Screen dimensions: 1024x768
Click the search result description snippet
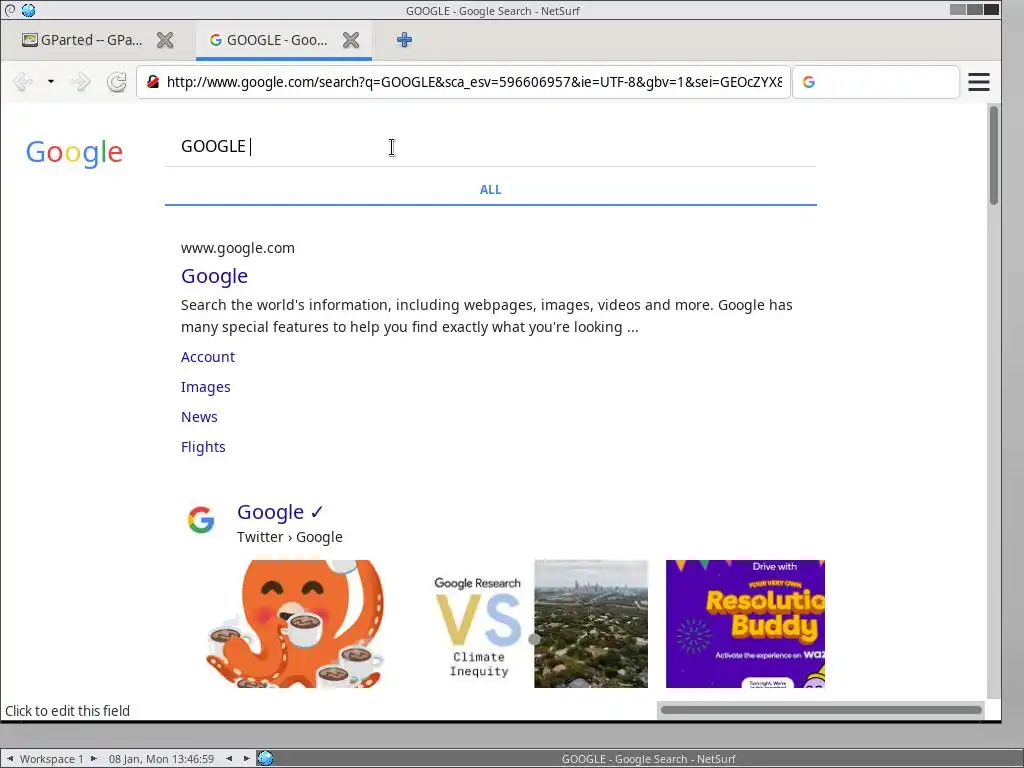point(487,316)
